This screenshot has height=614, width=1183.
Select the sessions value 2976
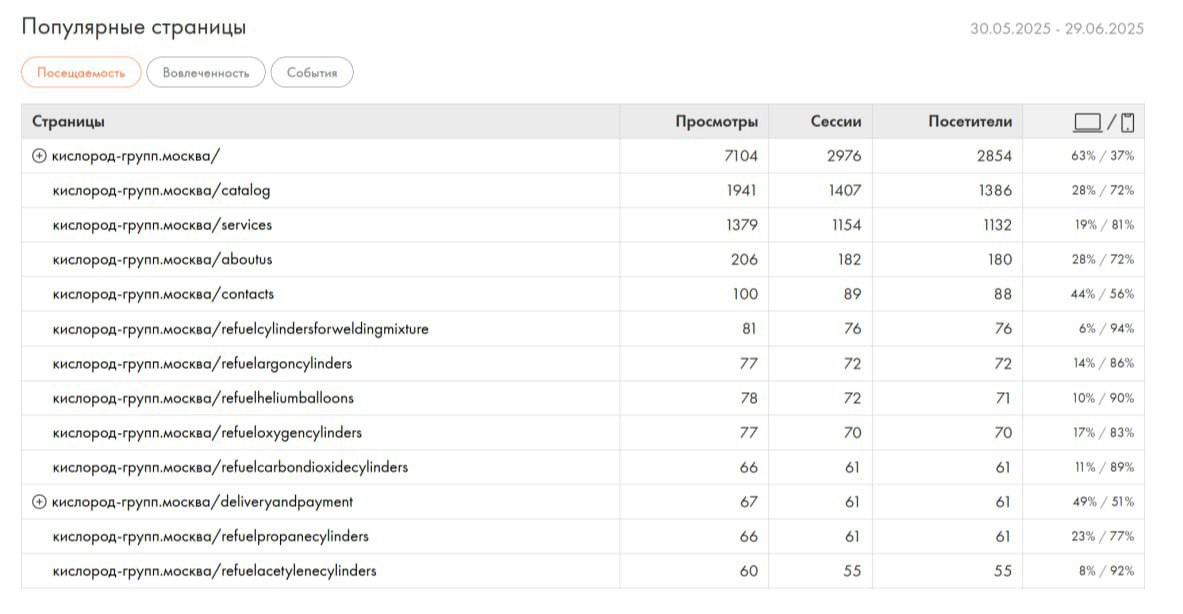coord(843,156)
